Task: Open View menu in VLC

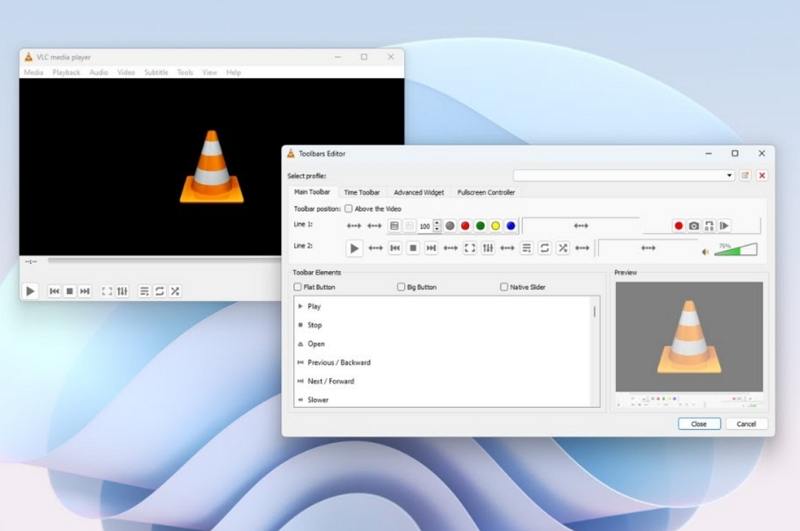Action: [x=210, y=72]
